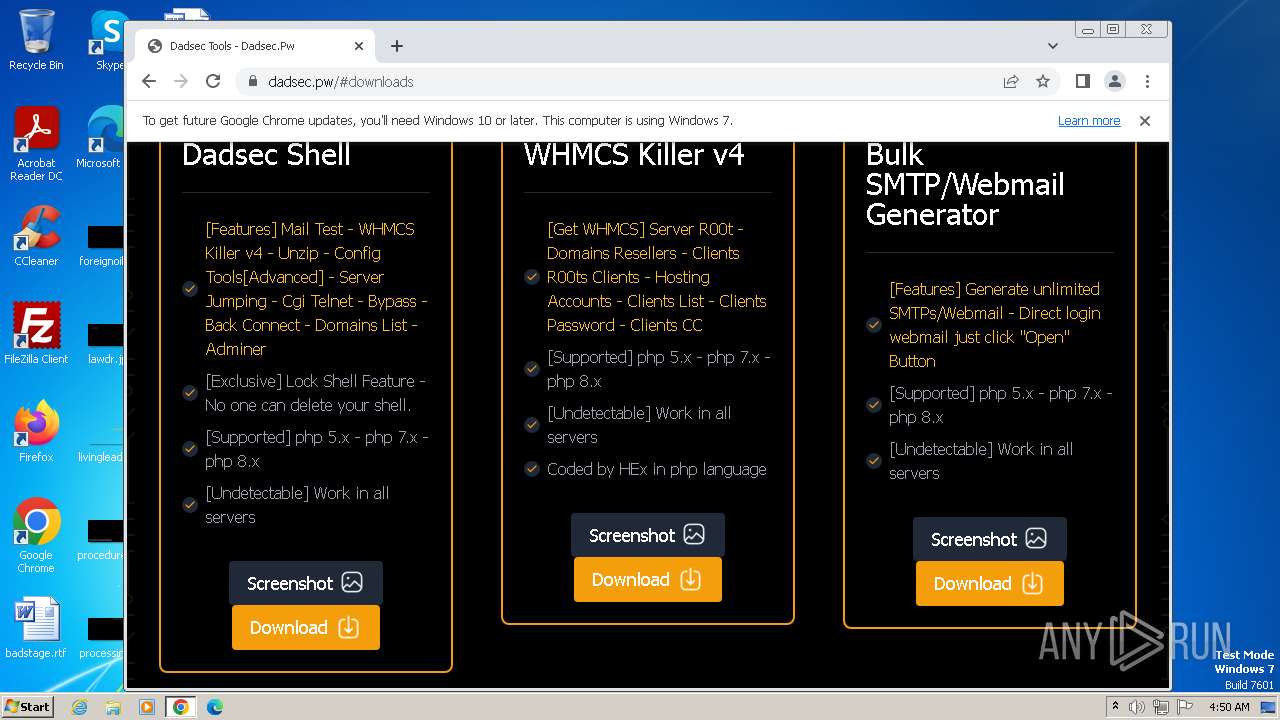Download WHMCS Killer v4
This screenshot has width=1280, height=720.
tap(648, 580)
